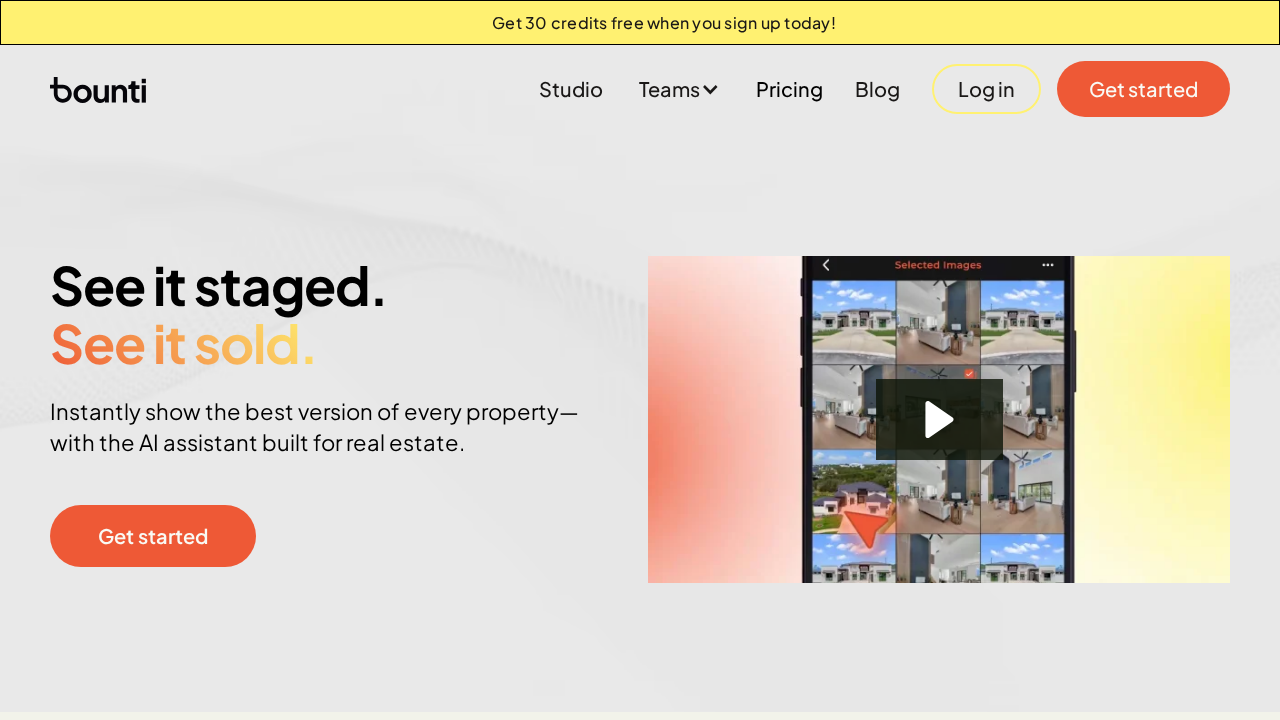Select third-row right thumbnail with glass doors
Image resolution: width=1280 pixels, height=720 pixels.
pos(1022,492)
